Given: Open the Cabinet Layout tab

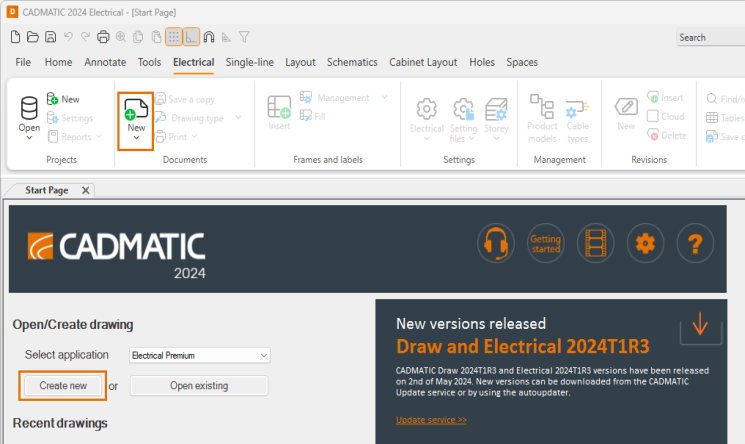Looking at the screenshot, I should [x=423, y=62].
